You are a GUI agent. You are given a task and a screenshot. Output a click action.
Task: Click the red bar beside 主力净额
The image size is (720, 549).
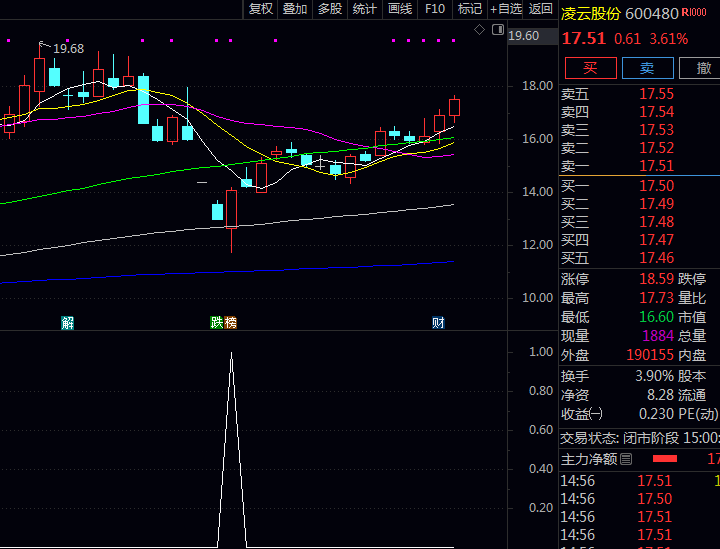click(x=664, y=459)
